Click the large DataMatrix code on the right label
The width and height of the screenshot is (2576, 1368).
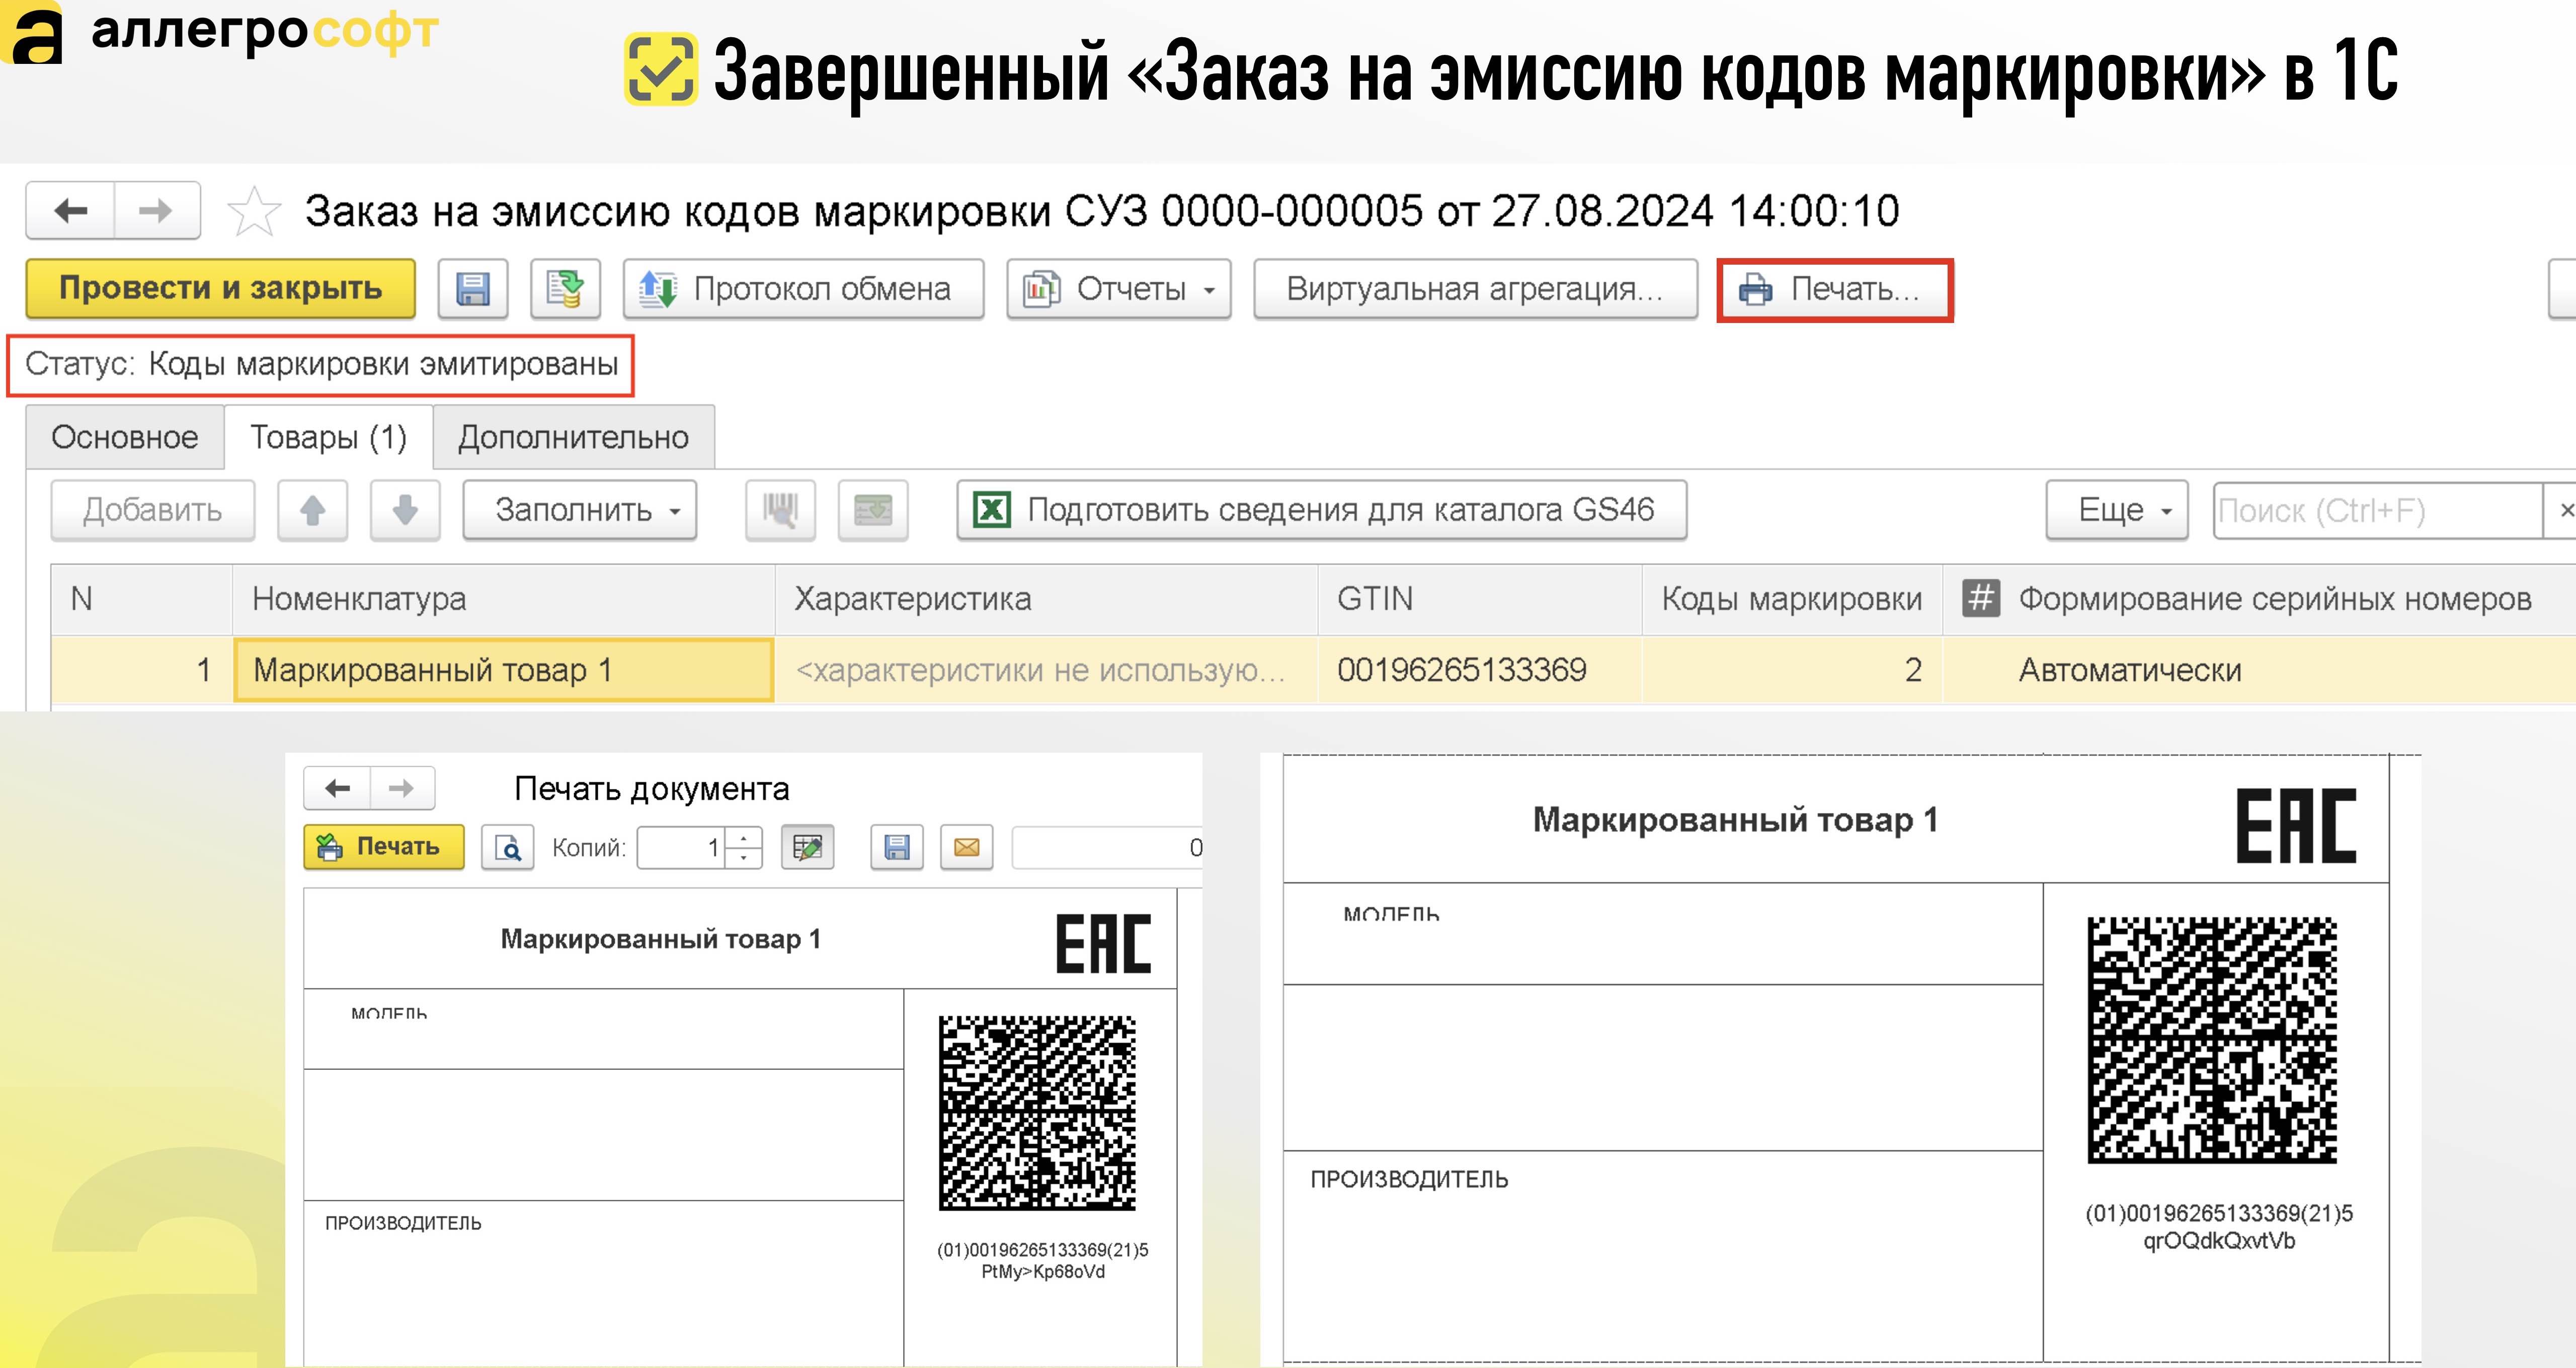pos(2212,1040)
